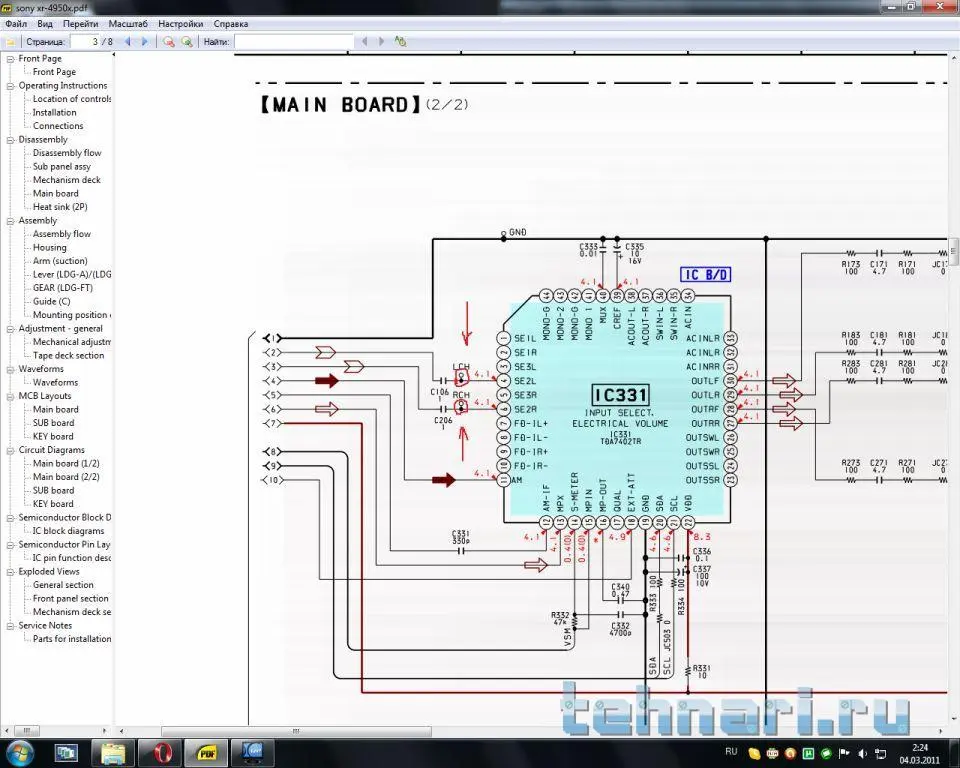The width and height of the screenshot is (960, 768).
Task: Find previous match arrow in toolbar
Action: click(x=365, y=42)
